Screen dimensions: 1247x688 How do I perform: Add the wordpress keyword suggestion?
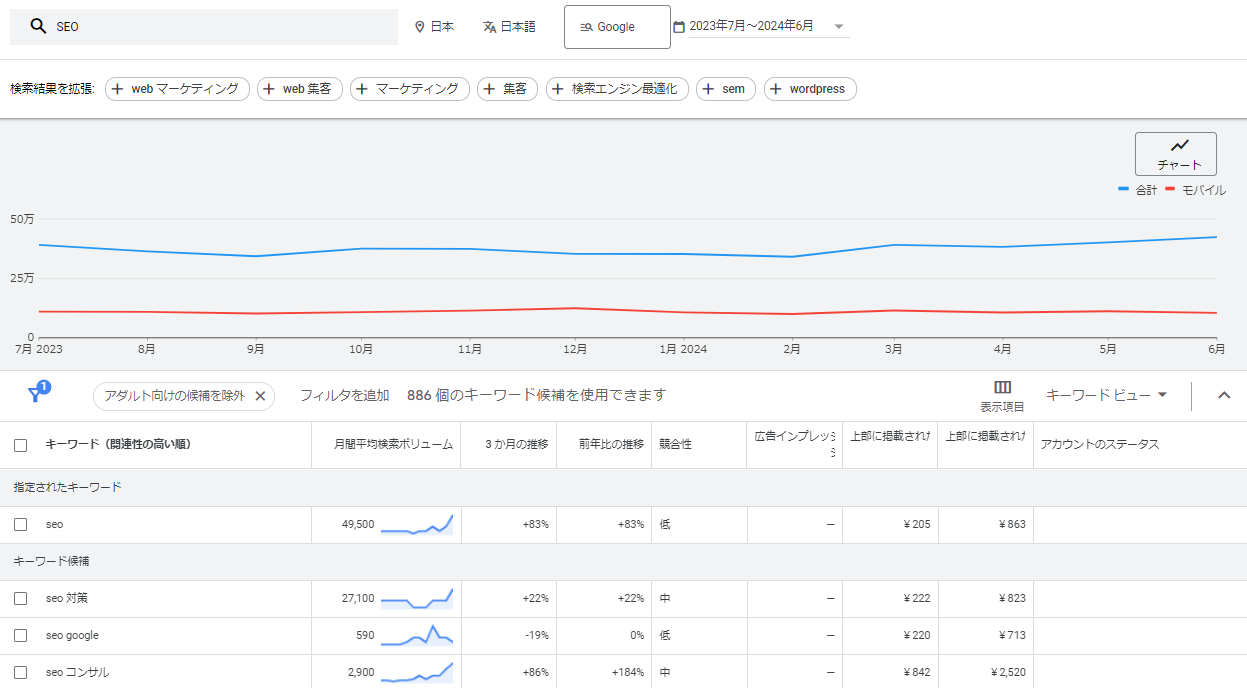810,89
